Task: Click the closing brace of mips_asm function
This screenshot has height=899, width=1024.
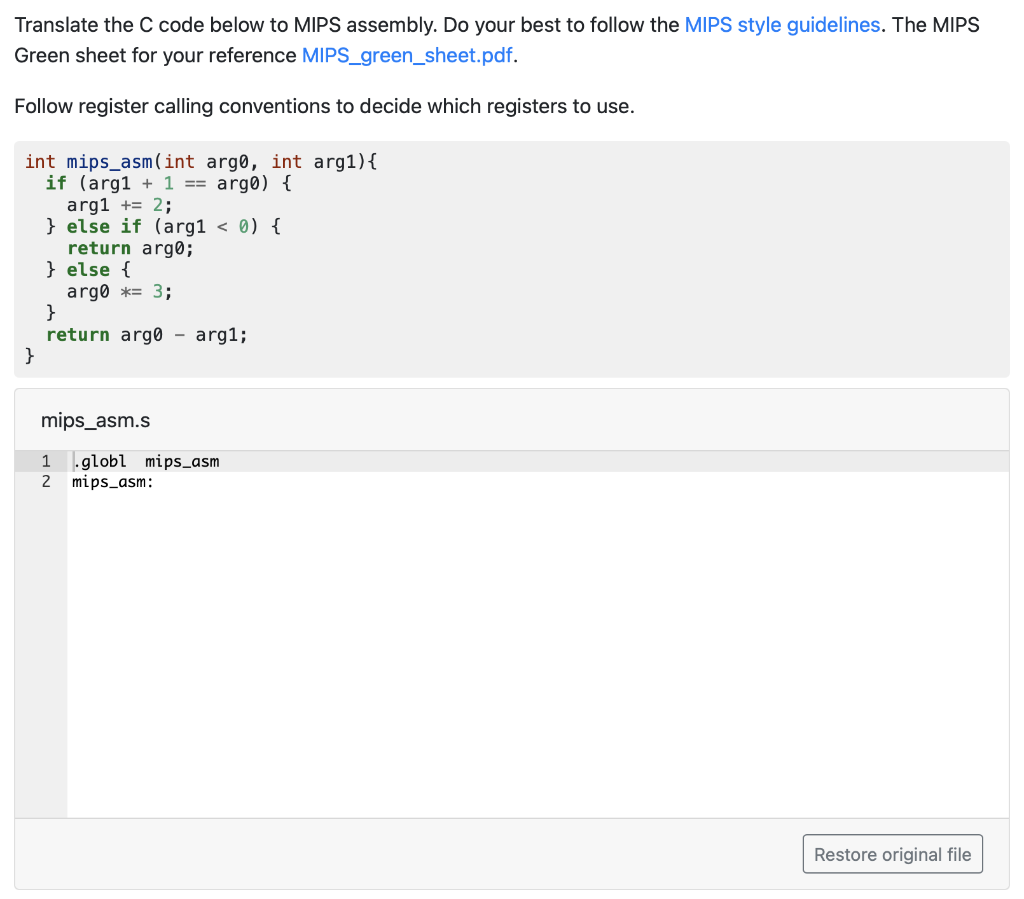Action: pyautogui.click(x=30, y=355)
